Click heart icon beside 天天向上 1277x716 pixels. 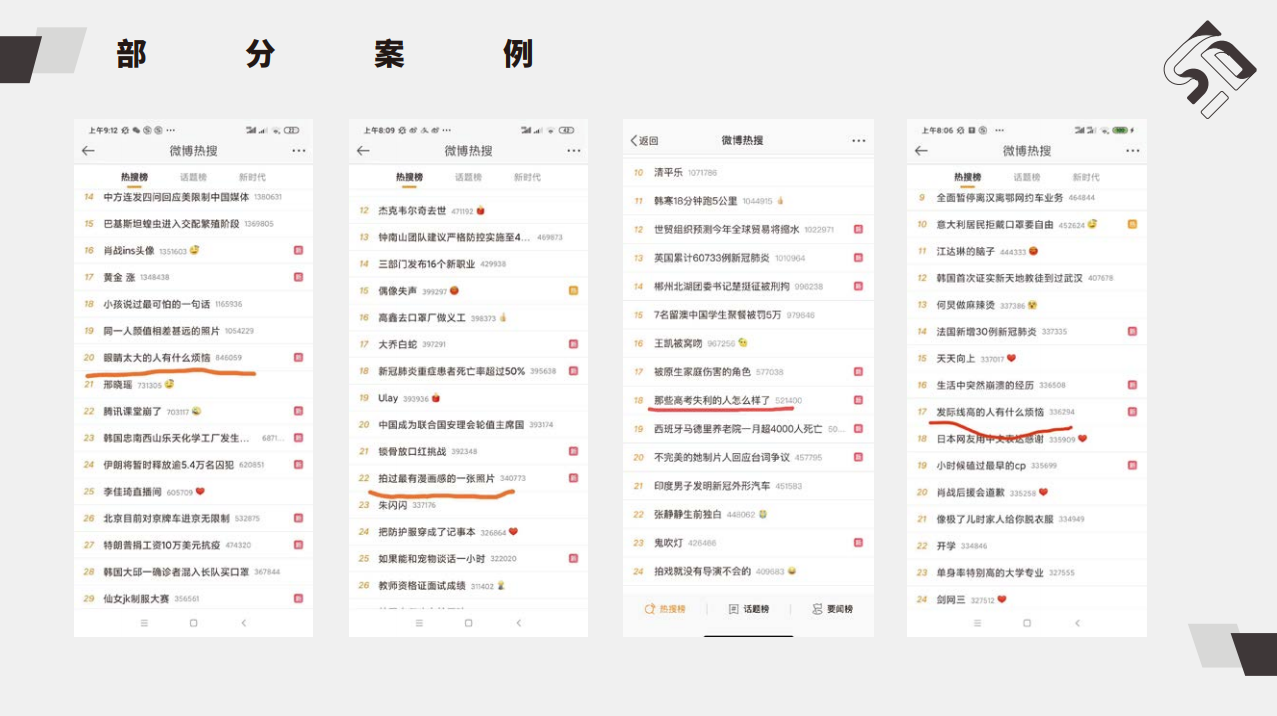coord(1011,358)
